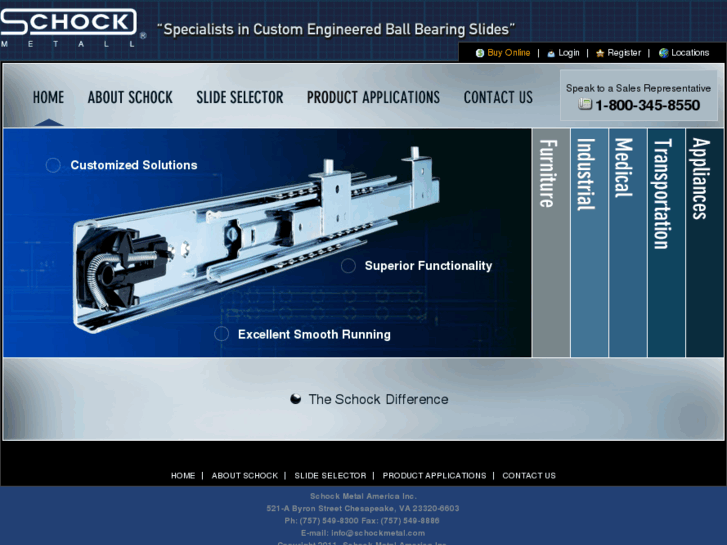Click the 521-A Byron Street address line
Image resolution: width=727 pixels, height=545 pixels.
pos(363,508)
